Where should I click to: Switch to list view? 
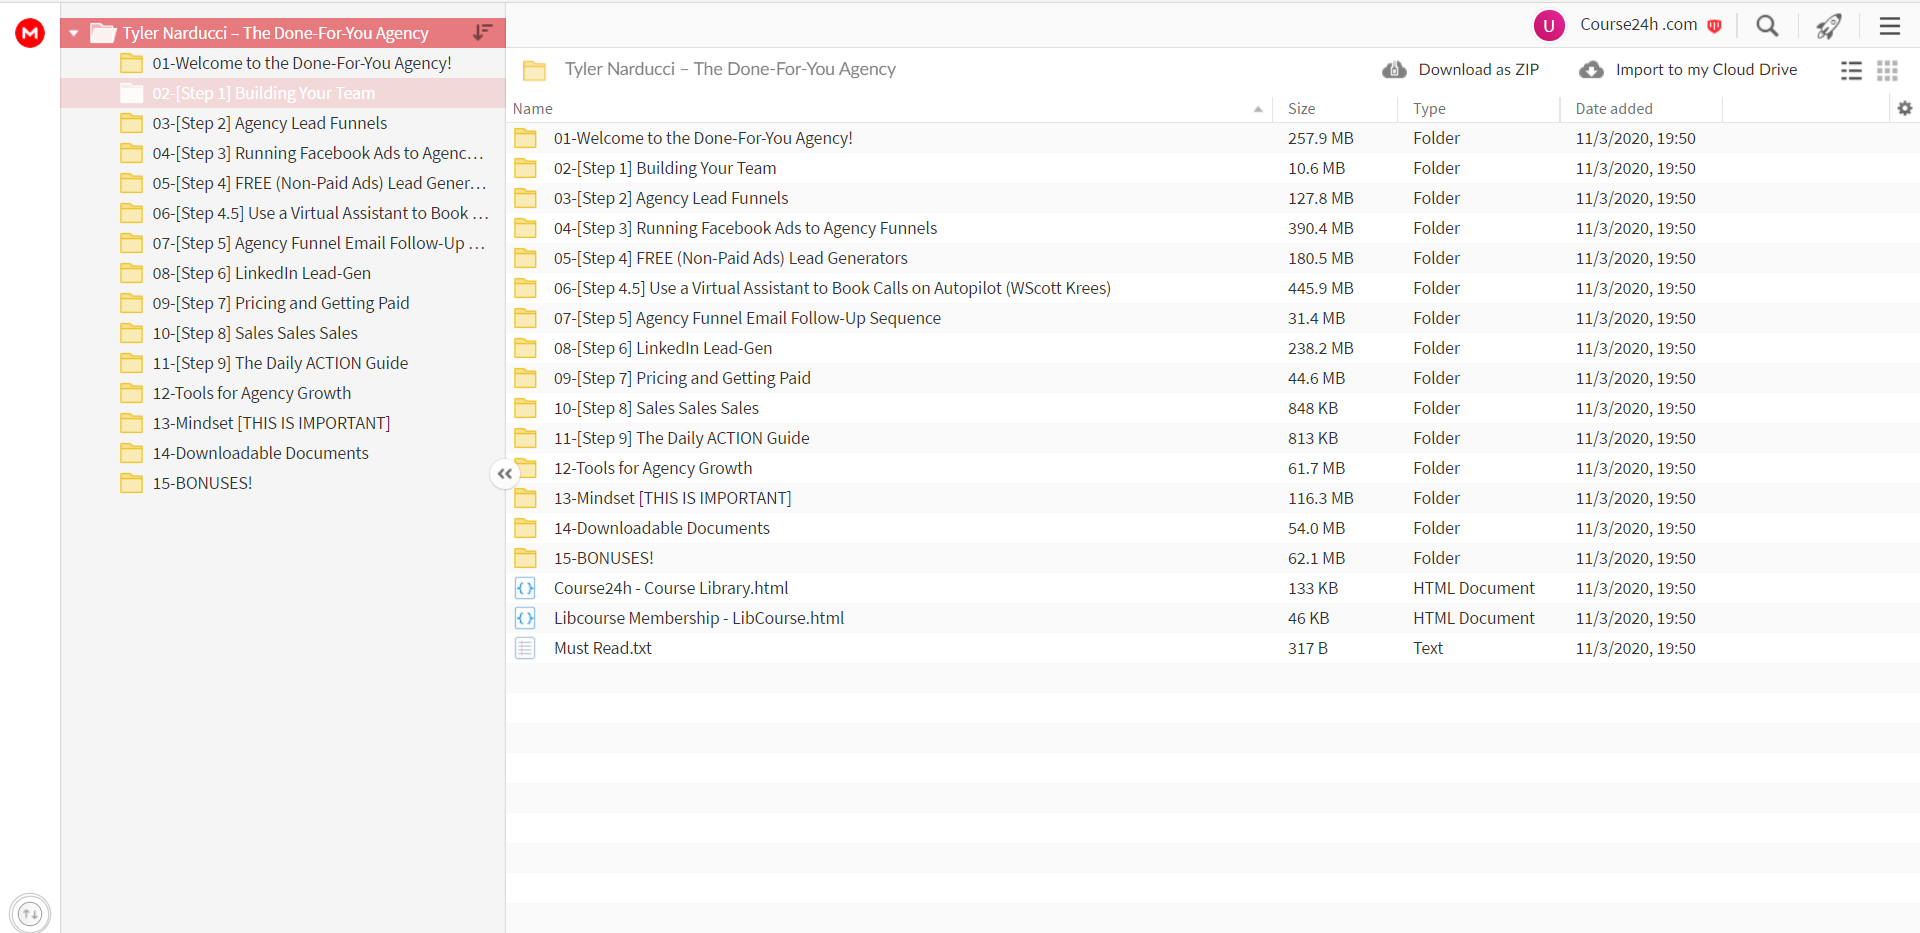1851,70
